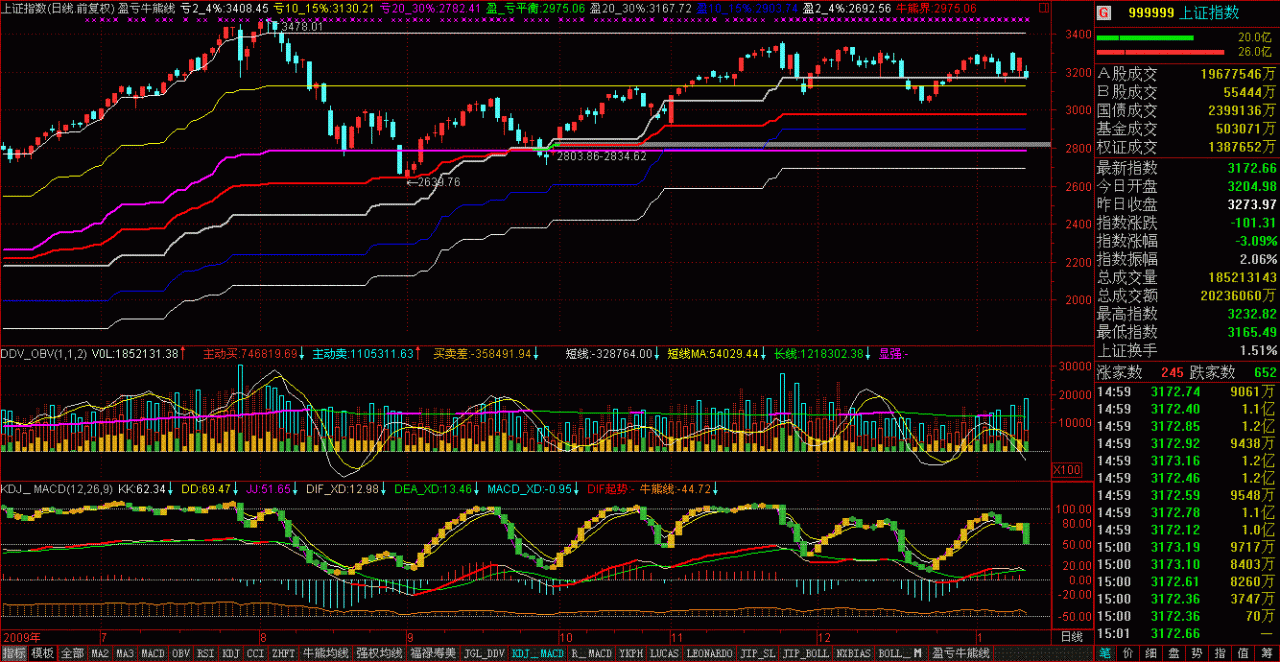Screen dimensions: 1280x662
Task: Choose the KDJ indicator tab
Action: click(230, 653)
